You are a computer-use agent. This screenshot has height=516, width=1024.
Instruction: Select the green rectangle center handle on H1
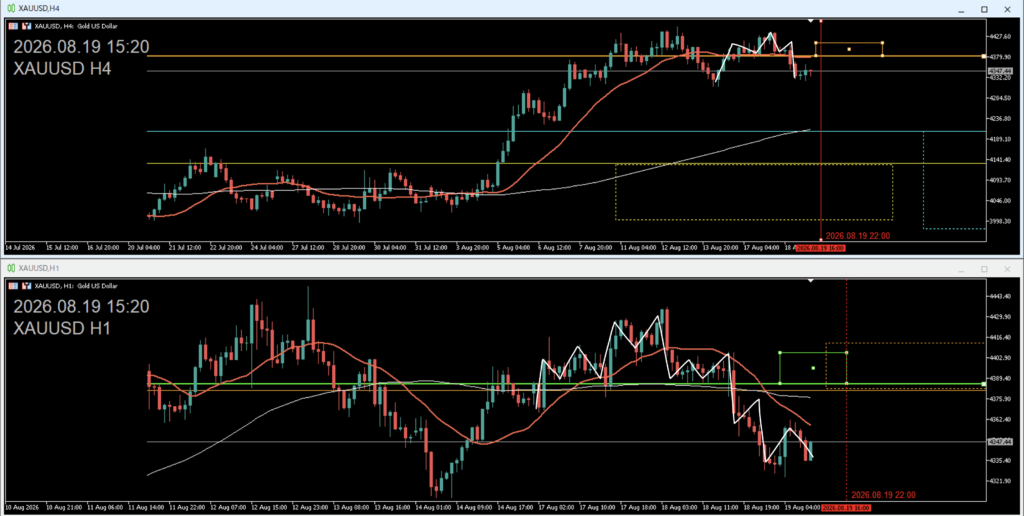[x=813, y=368]
